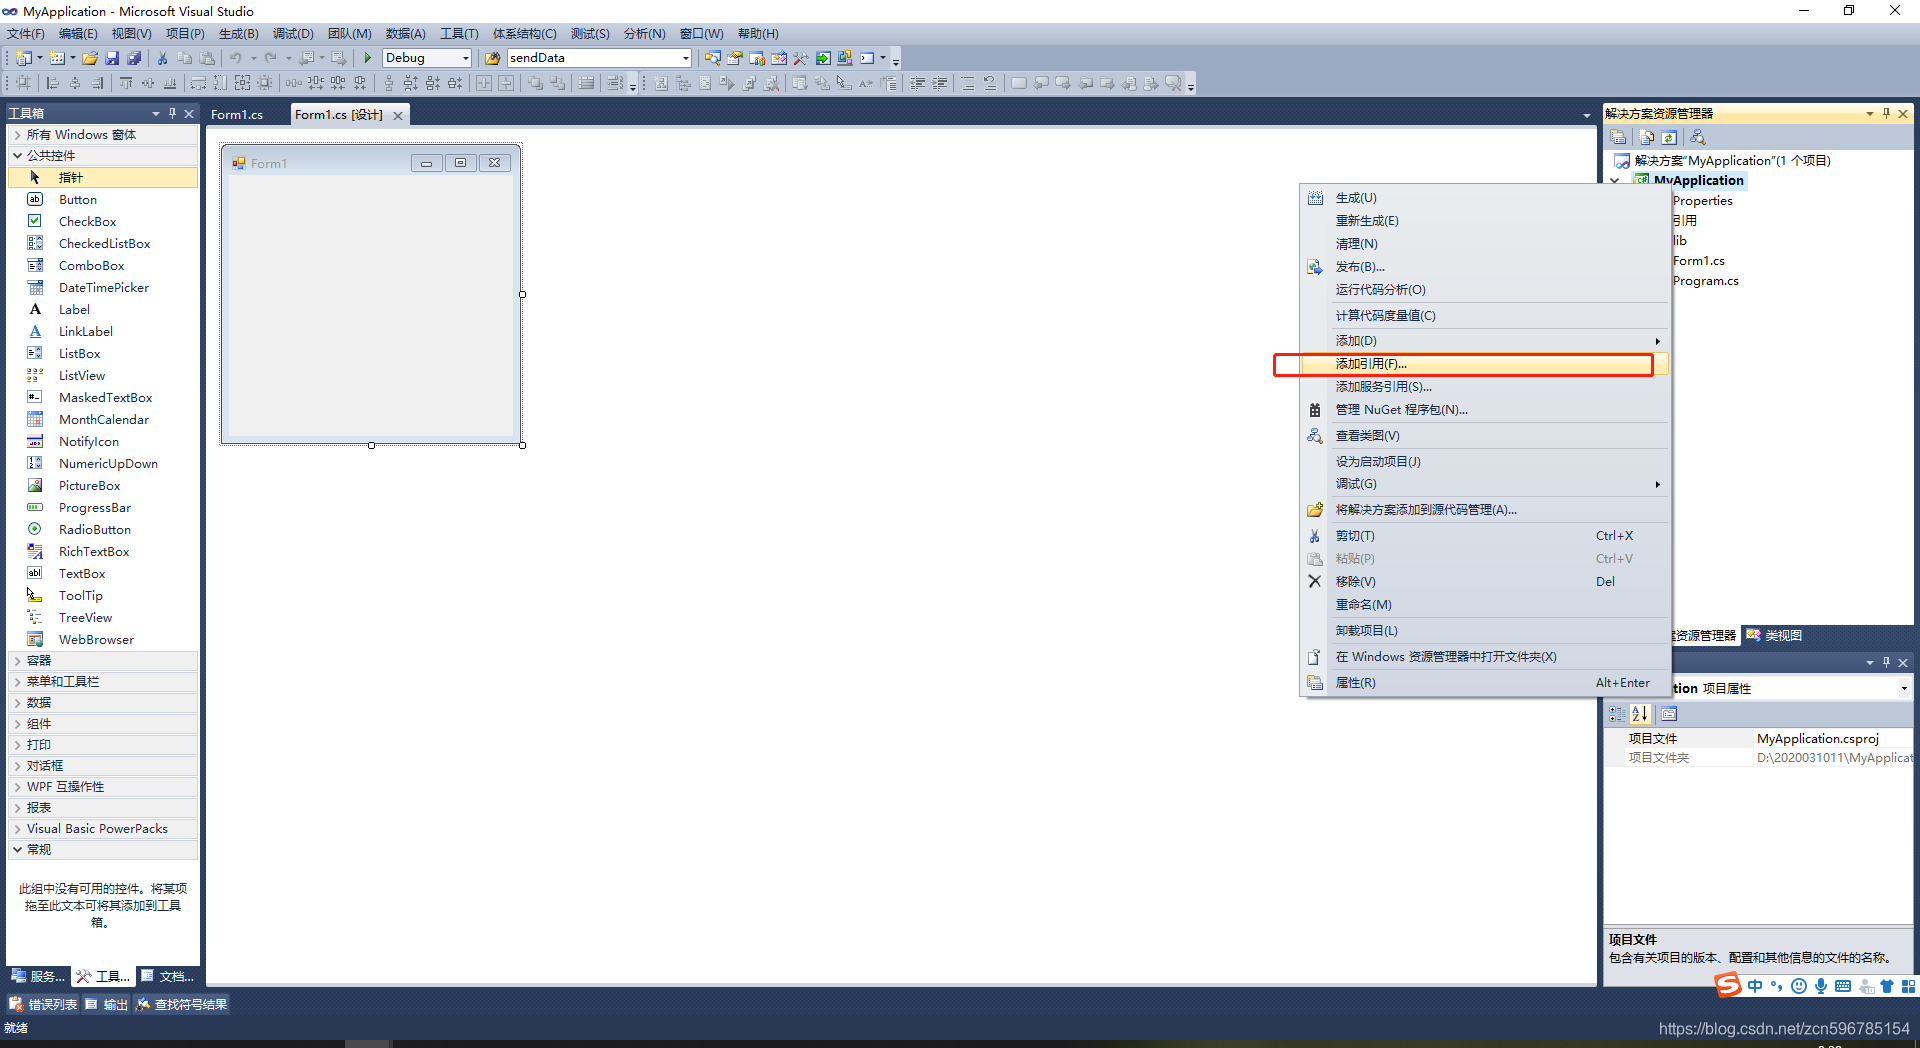The width and height of the screenshot is (1920, 1048).
Task: Save the current file with the disk icon
Action: (112, 58)
